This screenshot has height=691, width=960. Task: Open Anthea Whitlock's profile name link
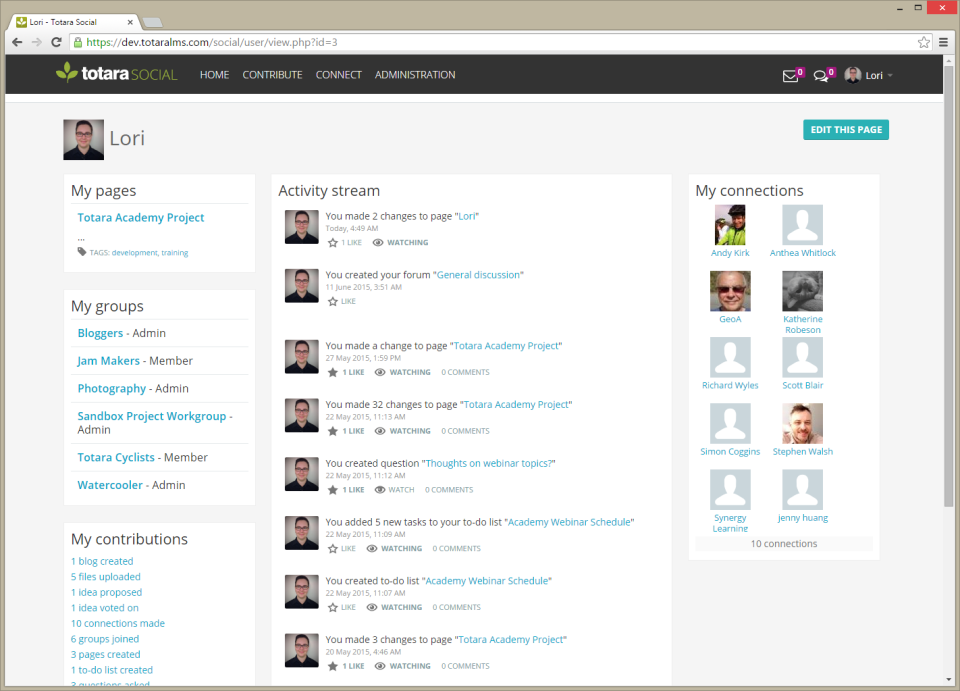click(x=802, y=253)
